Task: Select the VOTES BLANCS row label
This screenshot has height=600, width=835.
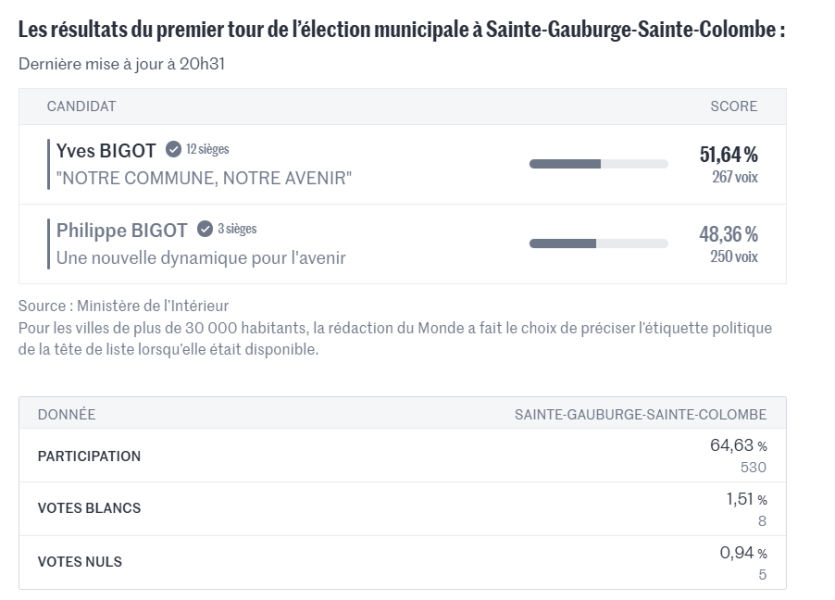Action: [x=89, y=508]
